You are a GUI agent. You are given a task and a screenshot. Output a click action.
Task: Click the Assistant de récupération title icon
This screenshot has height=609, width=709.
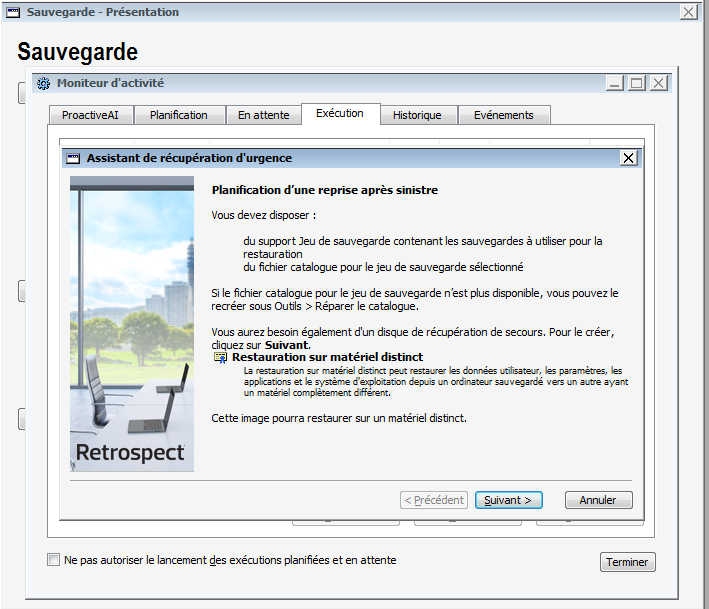(72, 158)
